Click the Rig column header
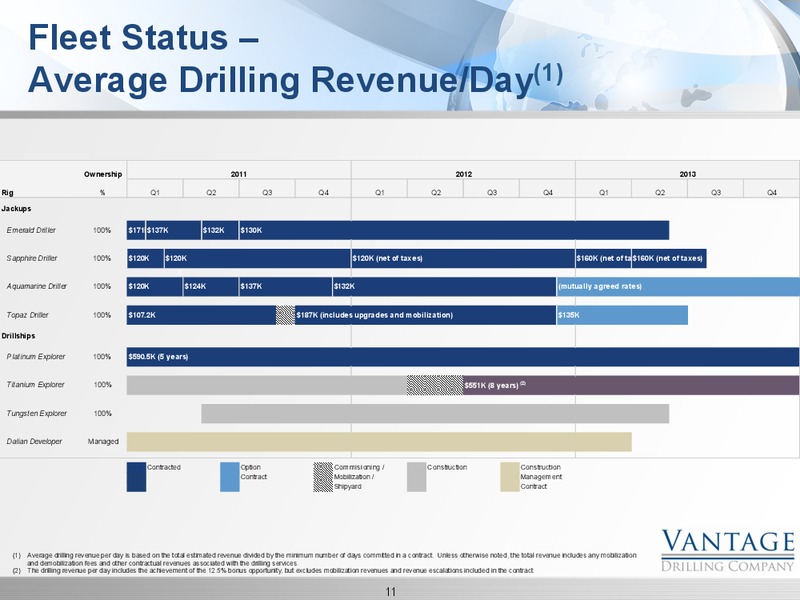The height and width of the screenshot is (600, 800). (7, 192)
